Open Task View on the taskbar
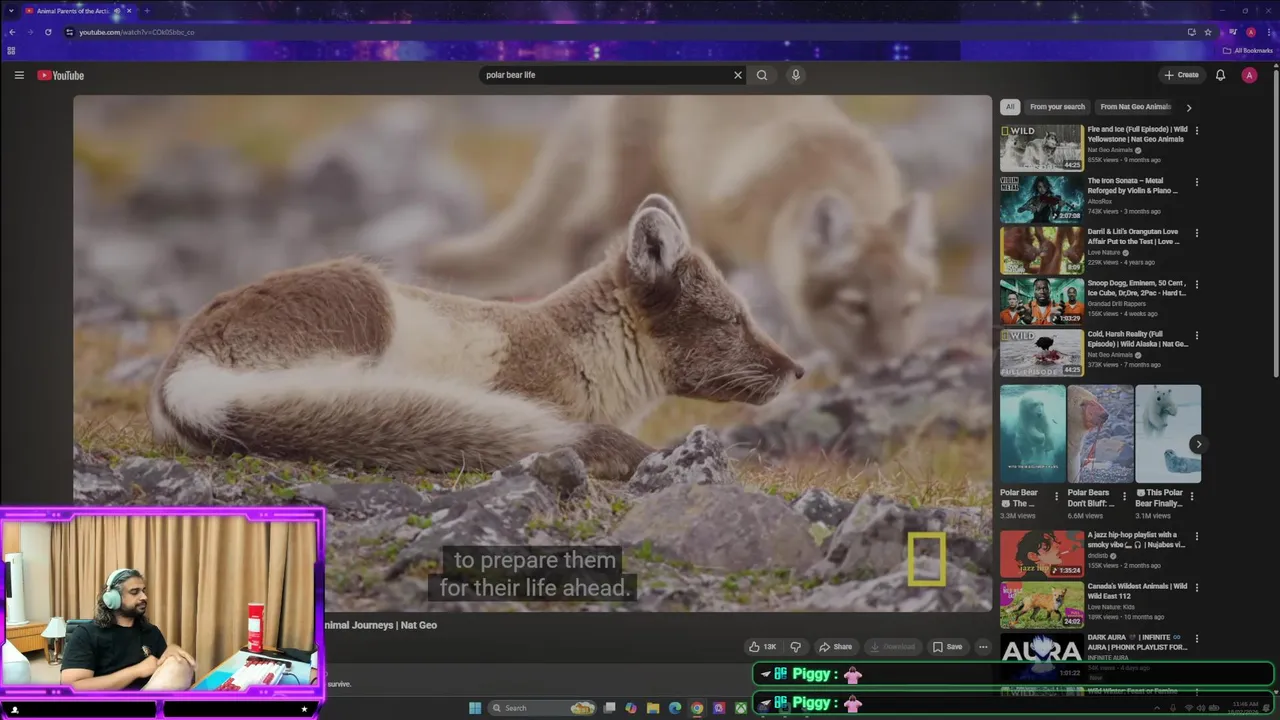 pos(609,708)
